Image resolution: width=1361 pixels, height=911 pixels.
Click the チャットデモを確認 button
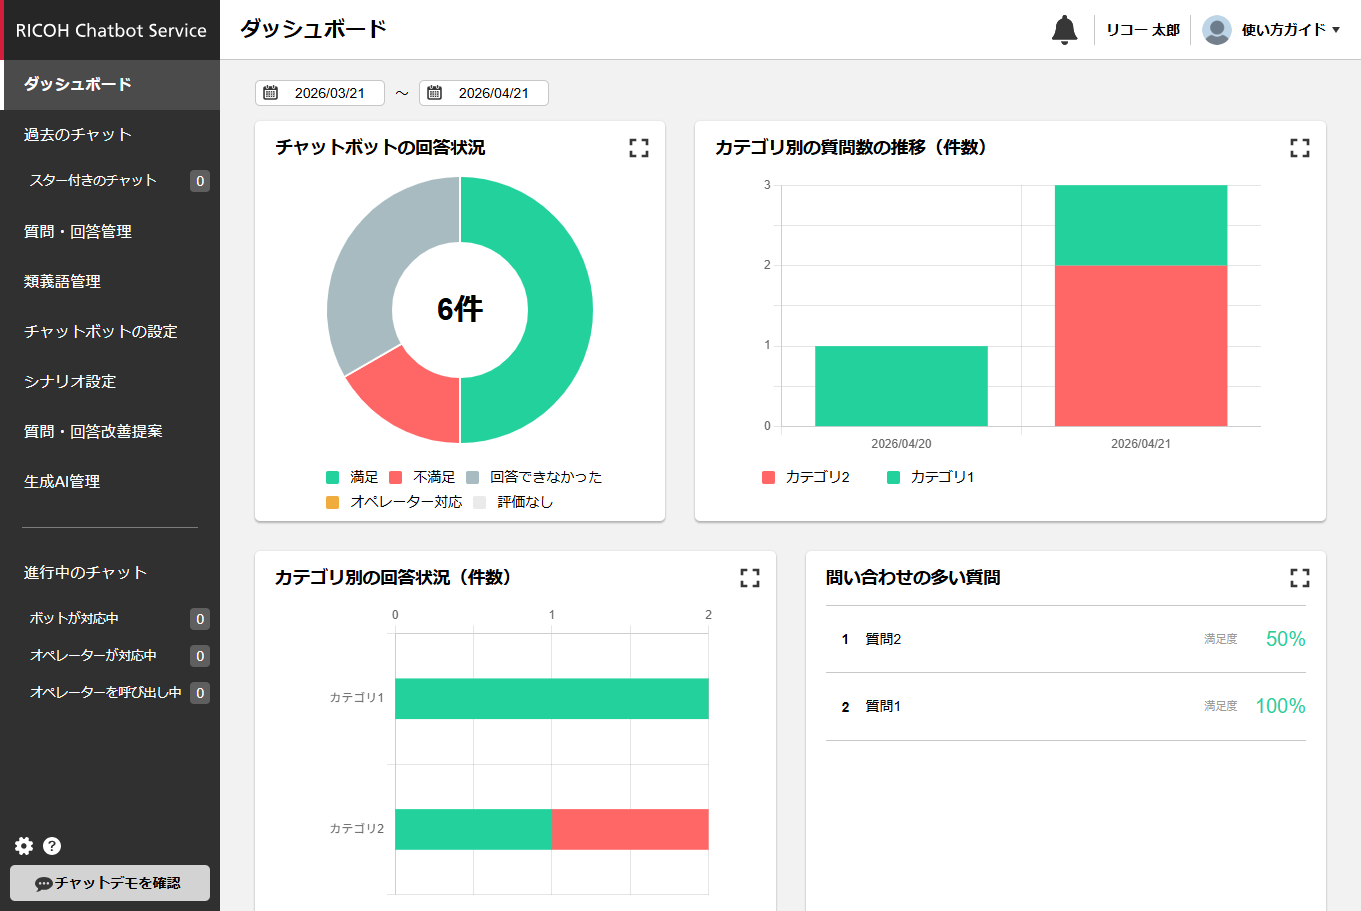tap(110, 883)
